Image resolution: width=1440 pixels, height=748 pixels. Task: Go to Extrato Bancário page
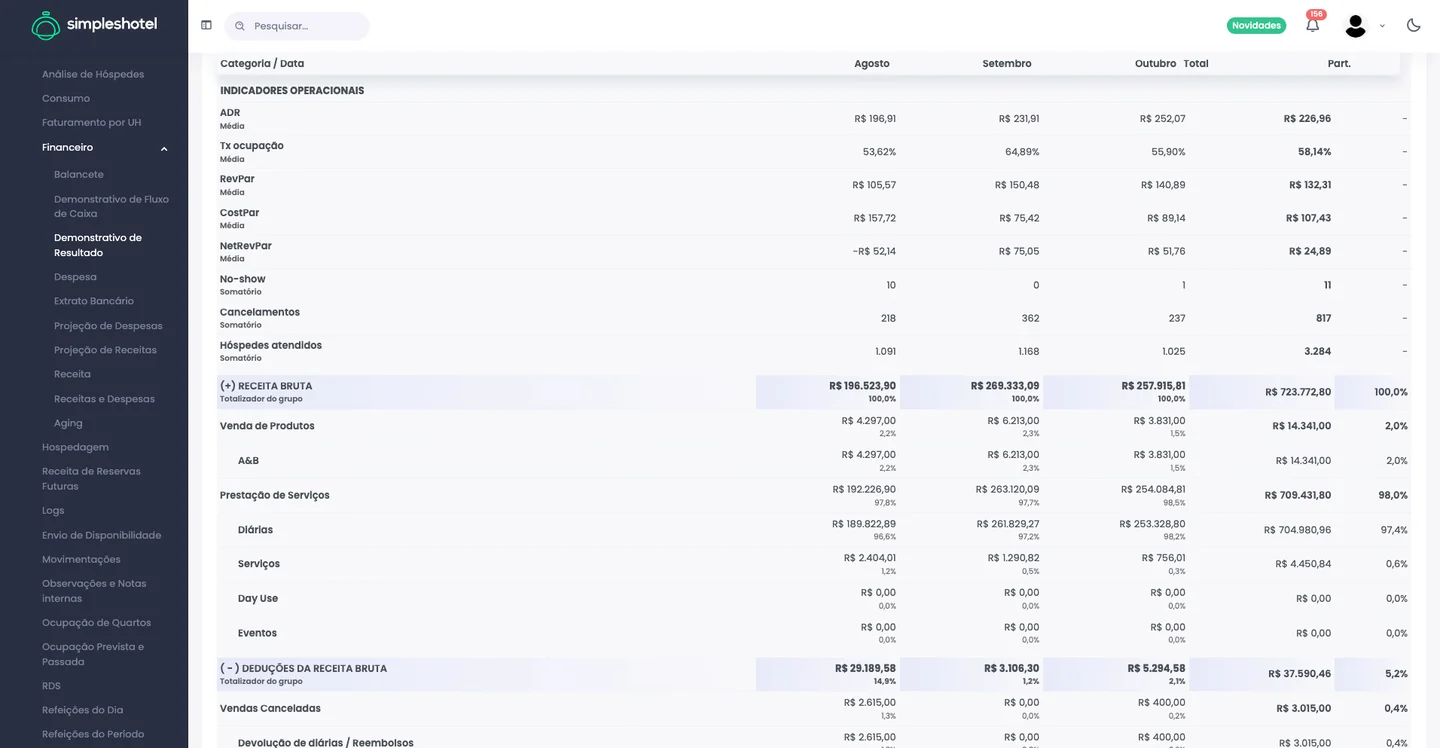[x=94, y=301]
